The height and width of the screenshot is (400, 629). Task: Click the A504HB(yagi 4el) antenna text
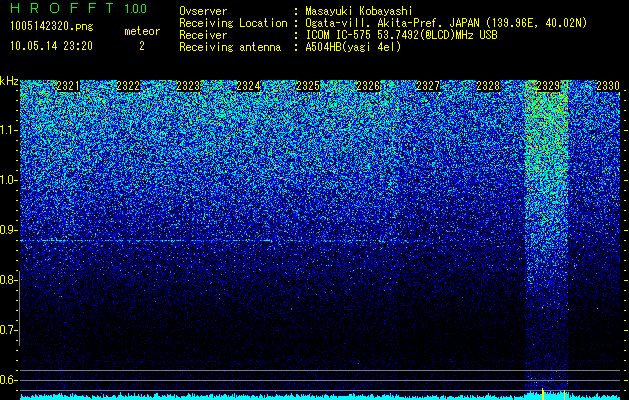click(353, 47)
